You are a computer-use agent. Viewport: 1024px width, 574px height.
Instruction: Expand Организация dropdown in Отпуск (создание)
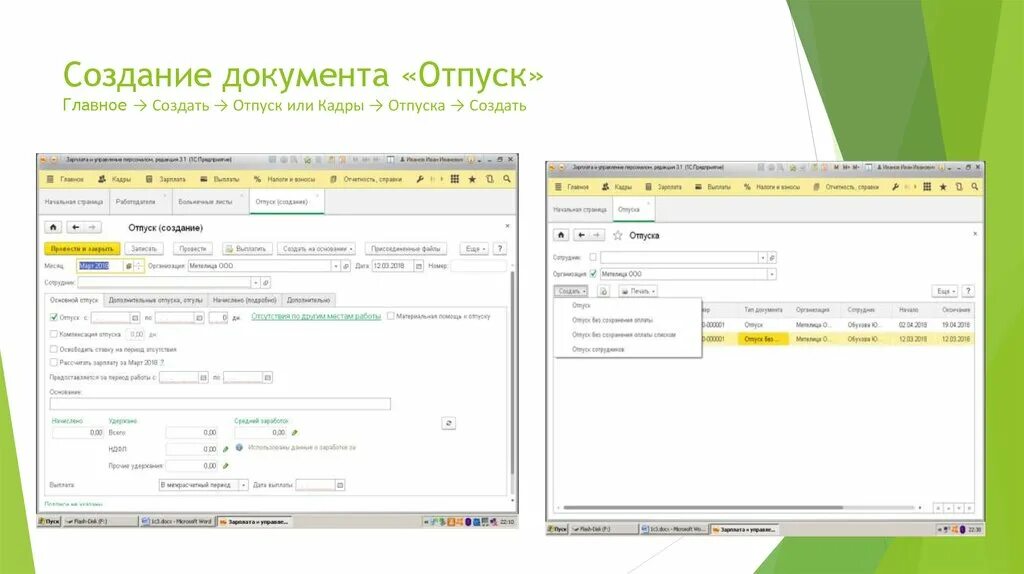[336, 266]
